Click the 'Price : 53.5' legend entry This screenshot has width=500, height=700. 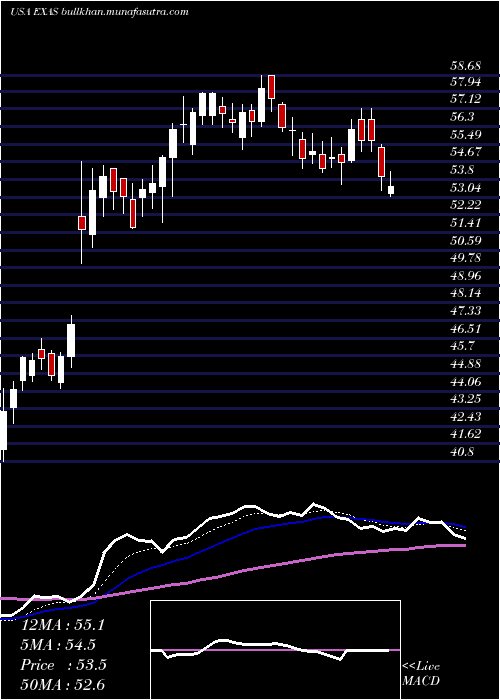tap(63, 665)
